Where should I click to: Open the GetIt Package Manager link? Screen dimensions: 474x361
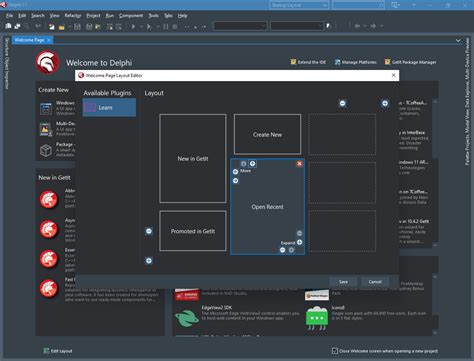coord(411,62)
